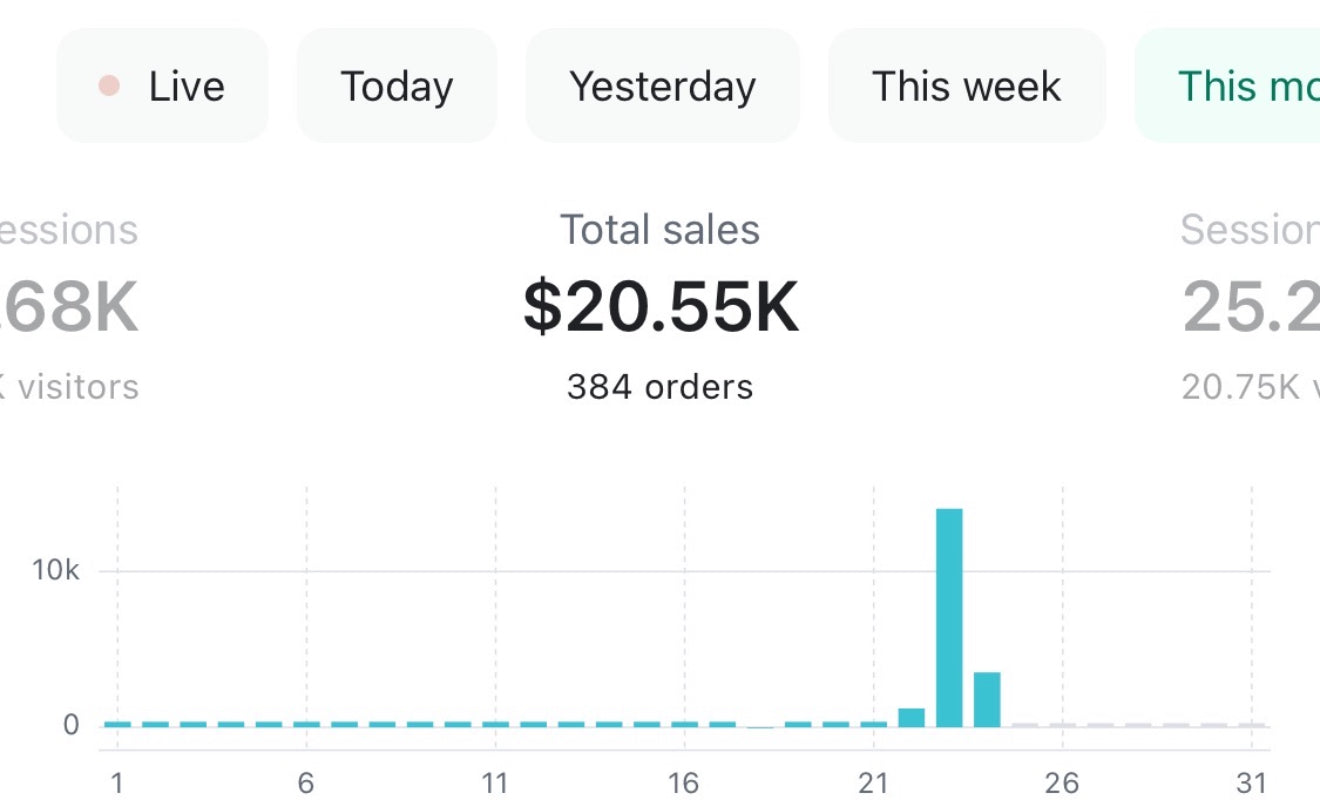Click the day 31 x-axis label
The height and width of the screenshot is (810, 1320).
pyautogui.click(x=1251, y=783)
